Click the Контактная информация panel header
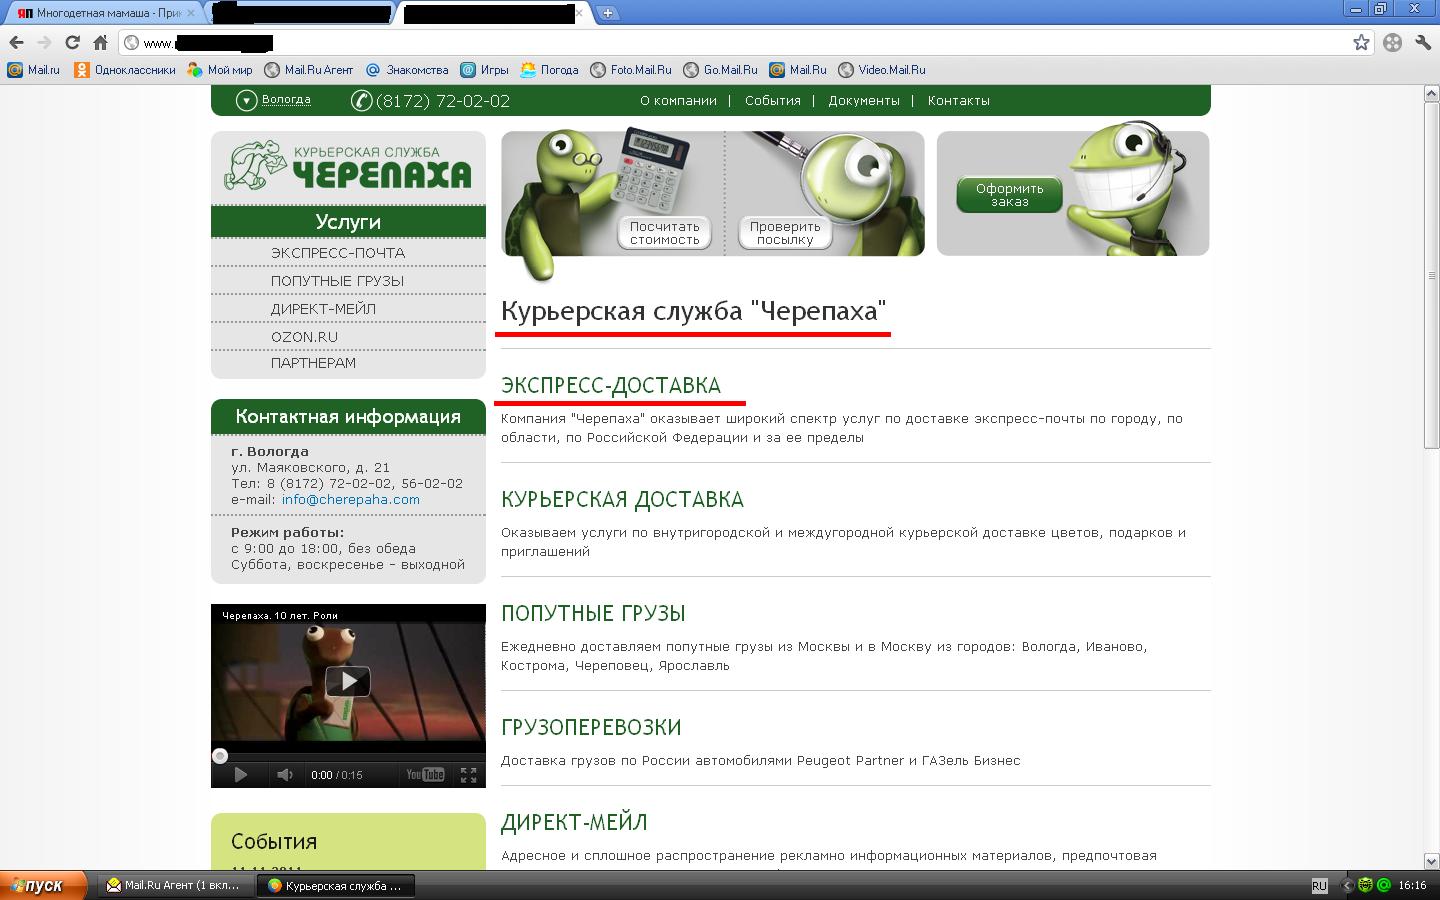 coord(348,417)
